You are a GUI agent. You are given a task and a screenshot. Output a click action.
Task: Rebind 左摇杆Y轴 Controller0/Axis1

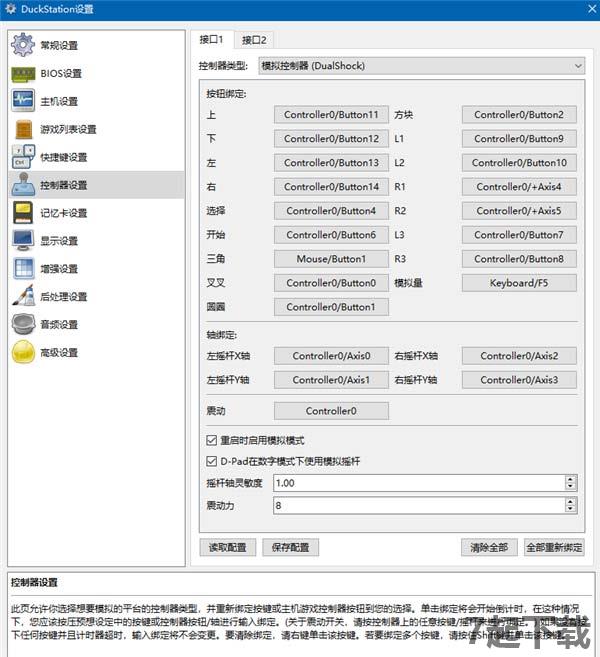click(331, 380)
